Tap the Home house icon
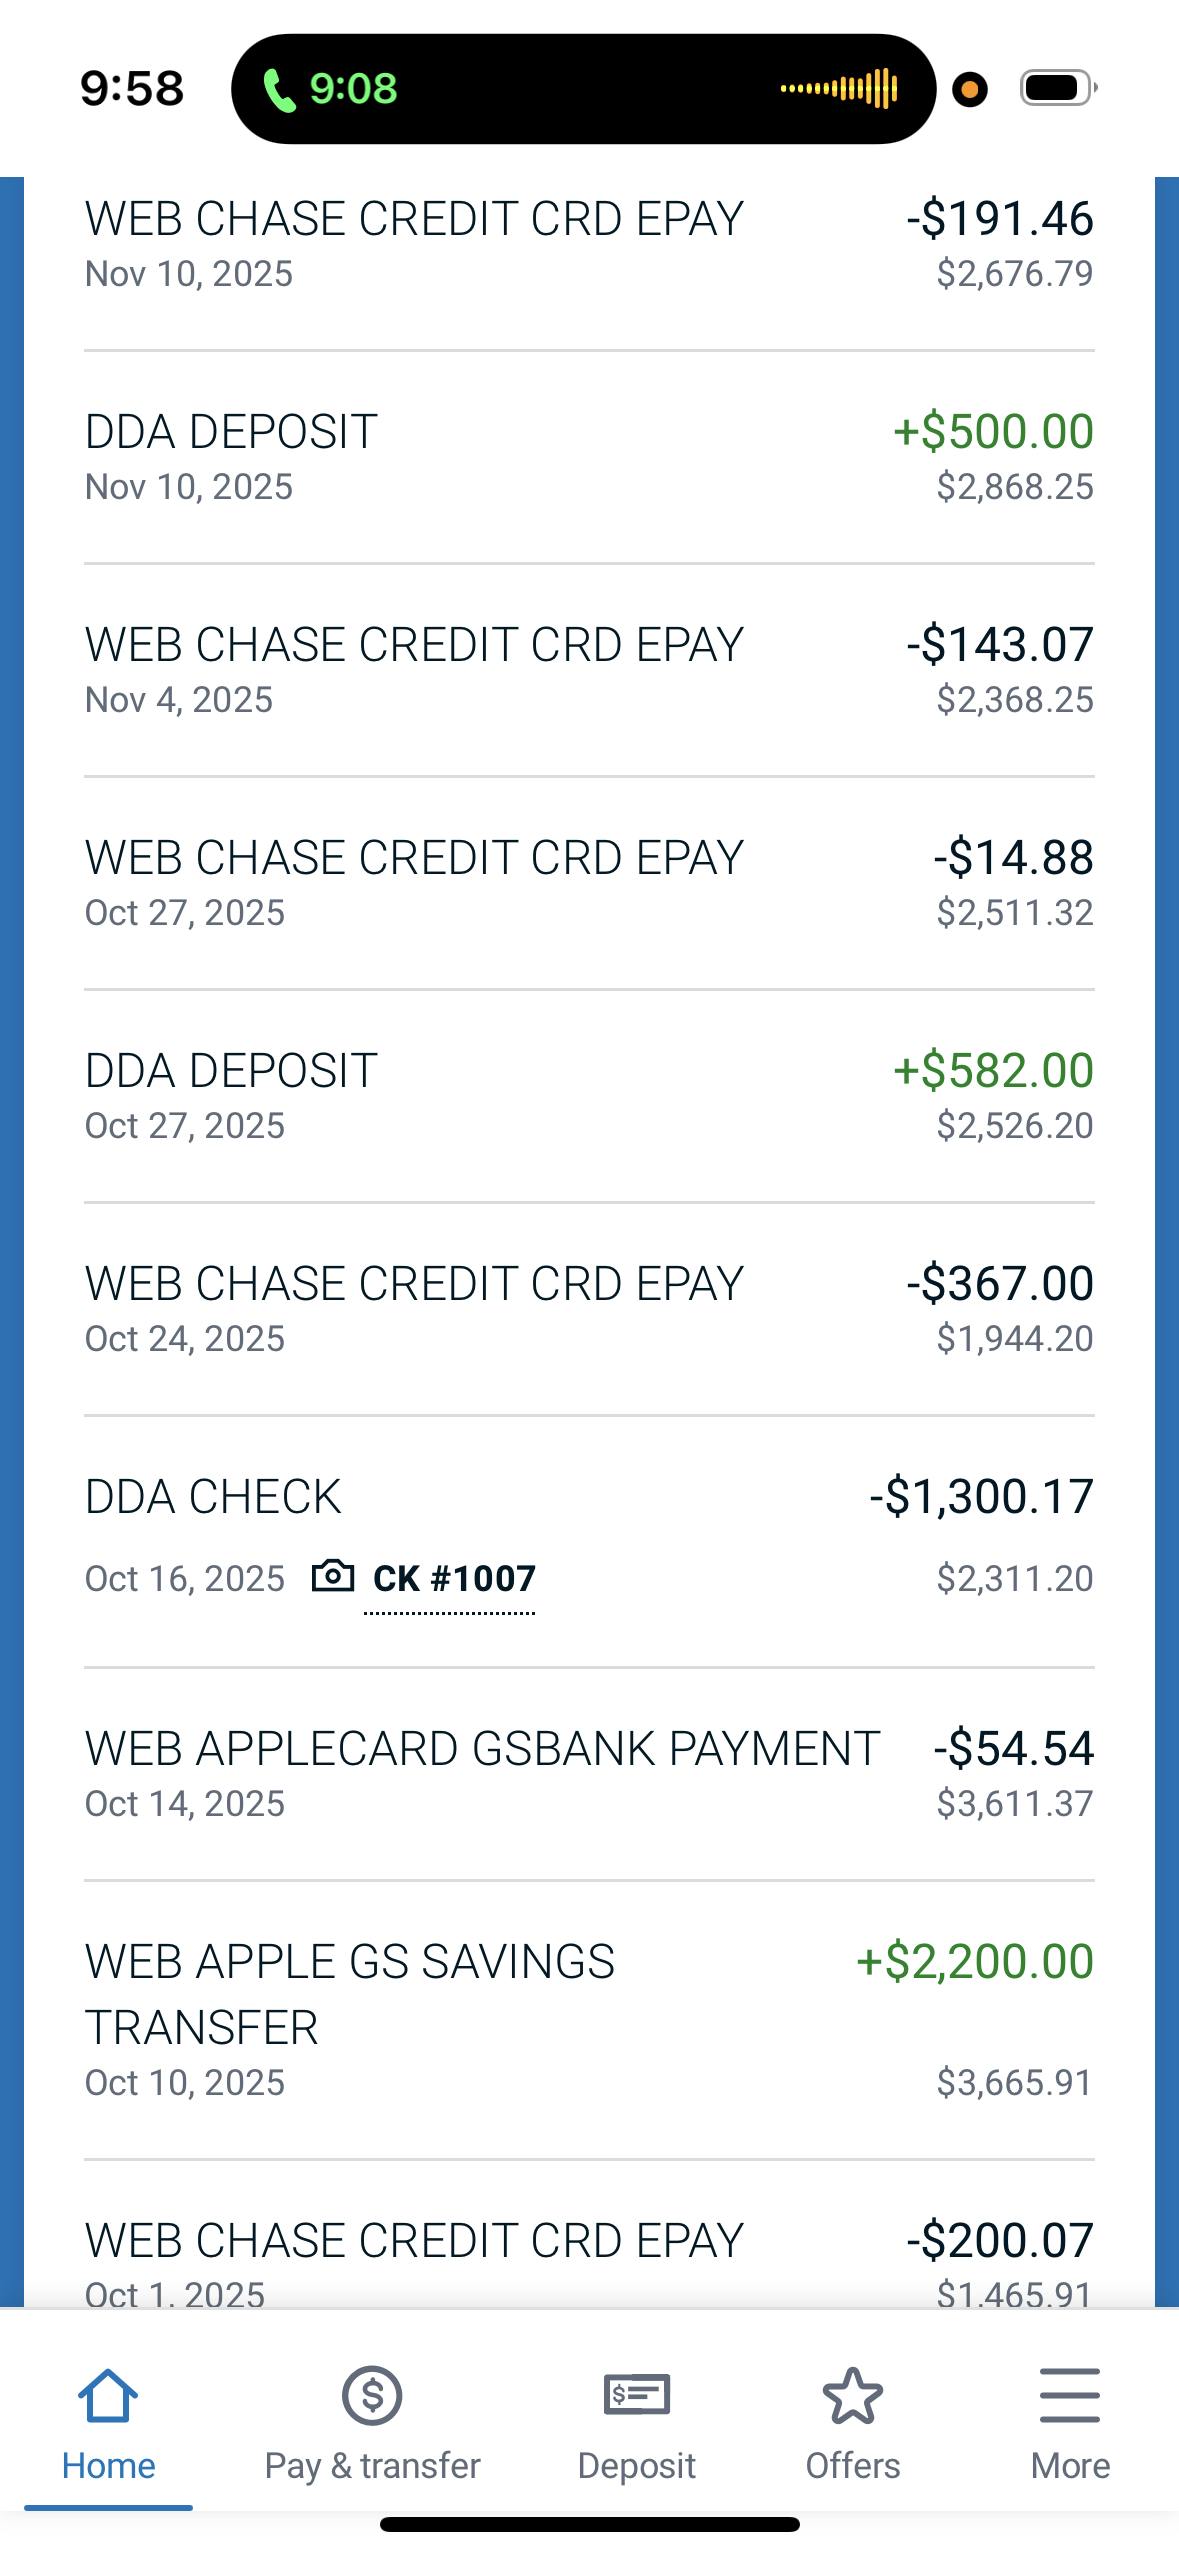 coord(108,2396)
